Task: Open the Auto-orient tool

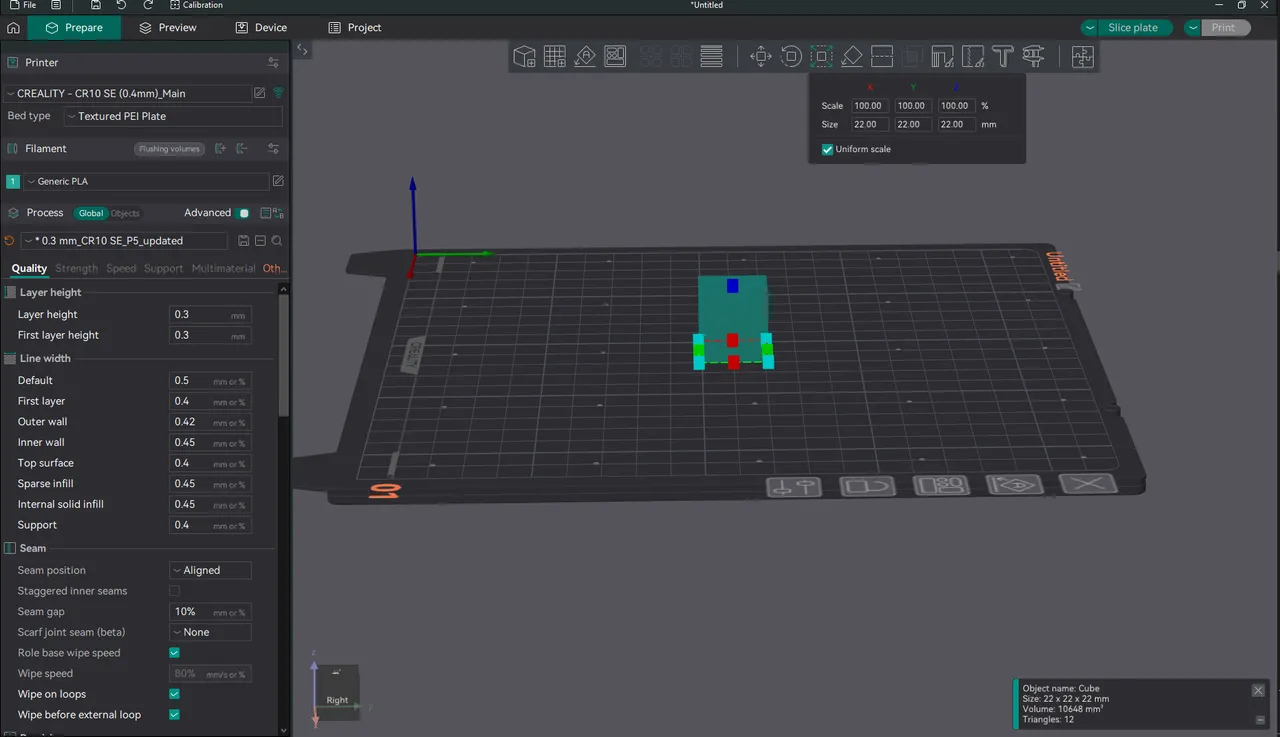Action: (x=584, y=56)
